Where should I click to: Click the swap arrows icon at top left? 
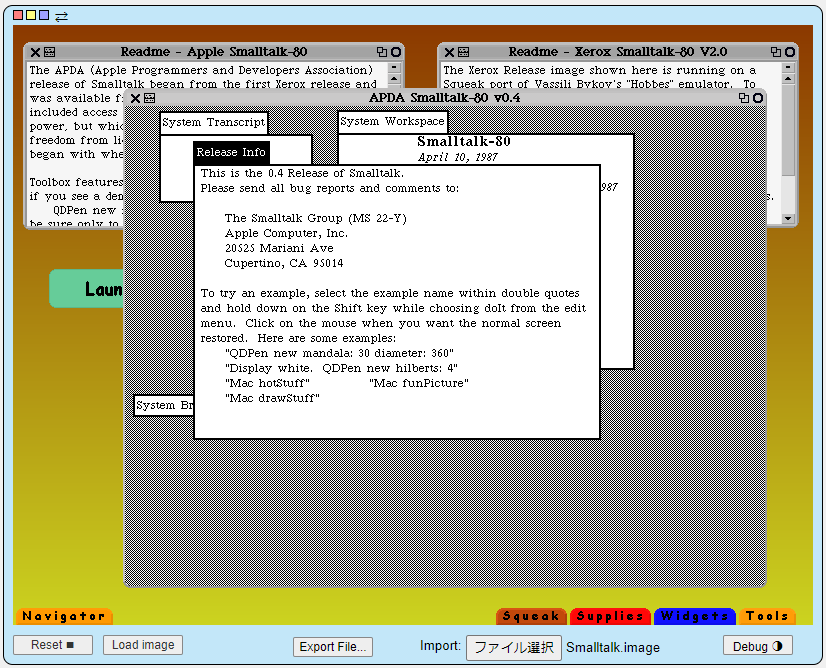[62, 16]
